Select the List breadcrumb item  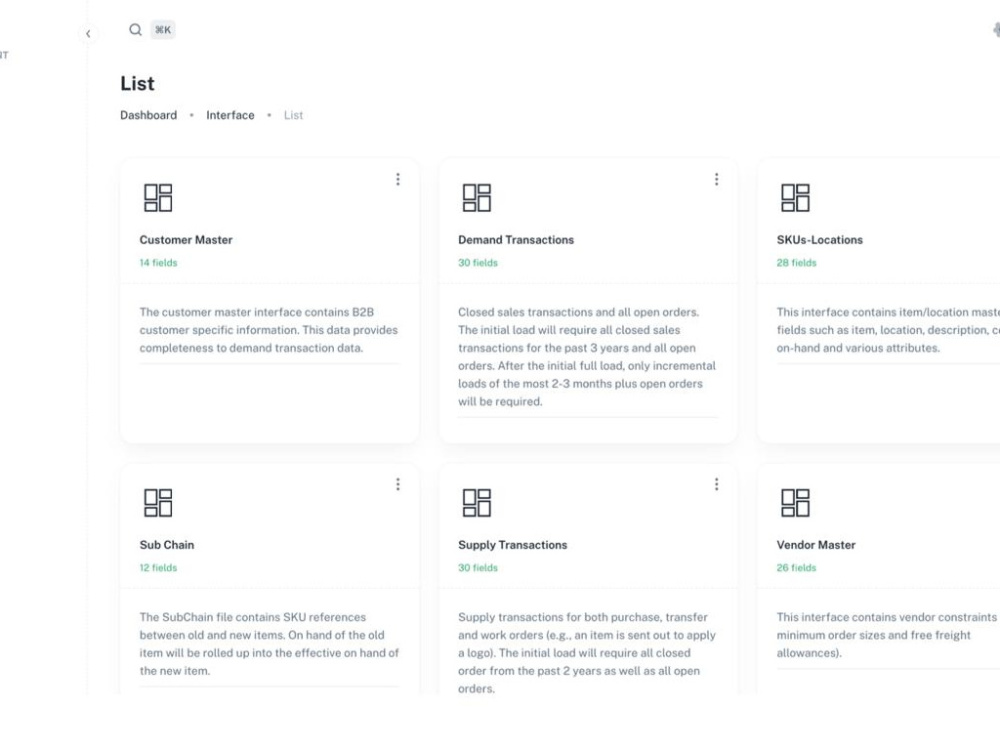tap(293, 115)
